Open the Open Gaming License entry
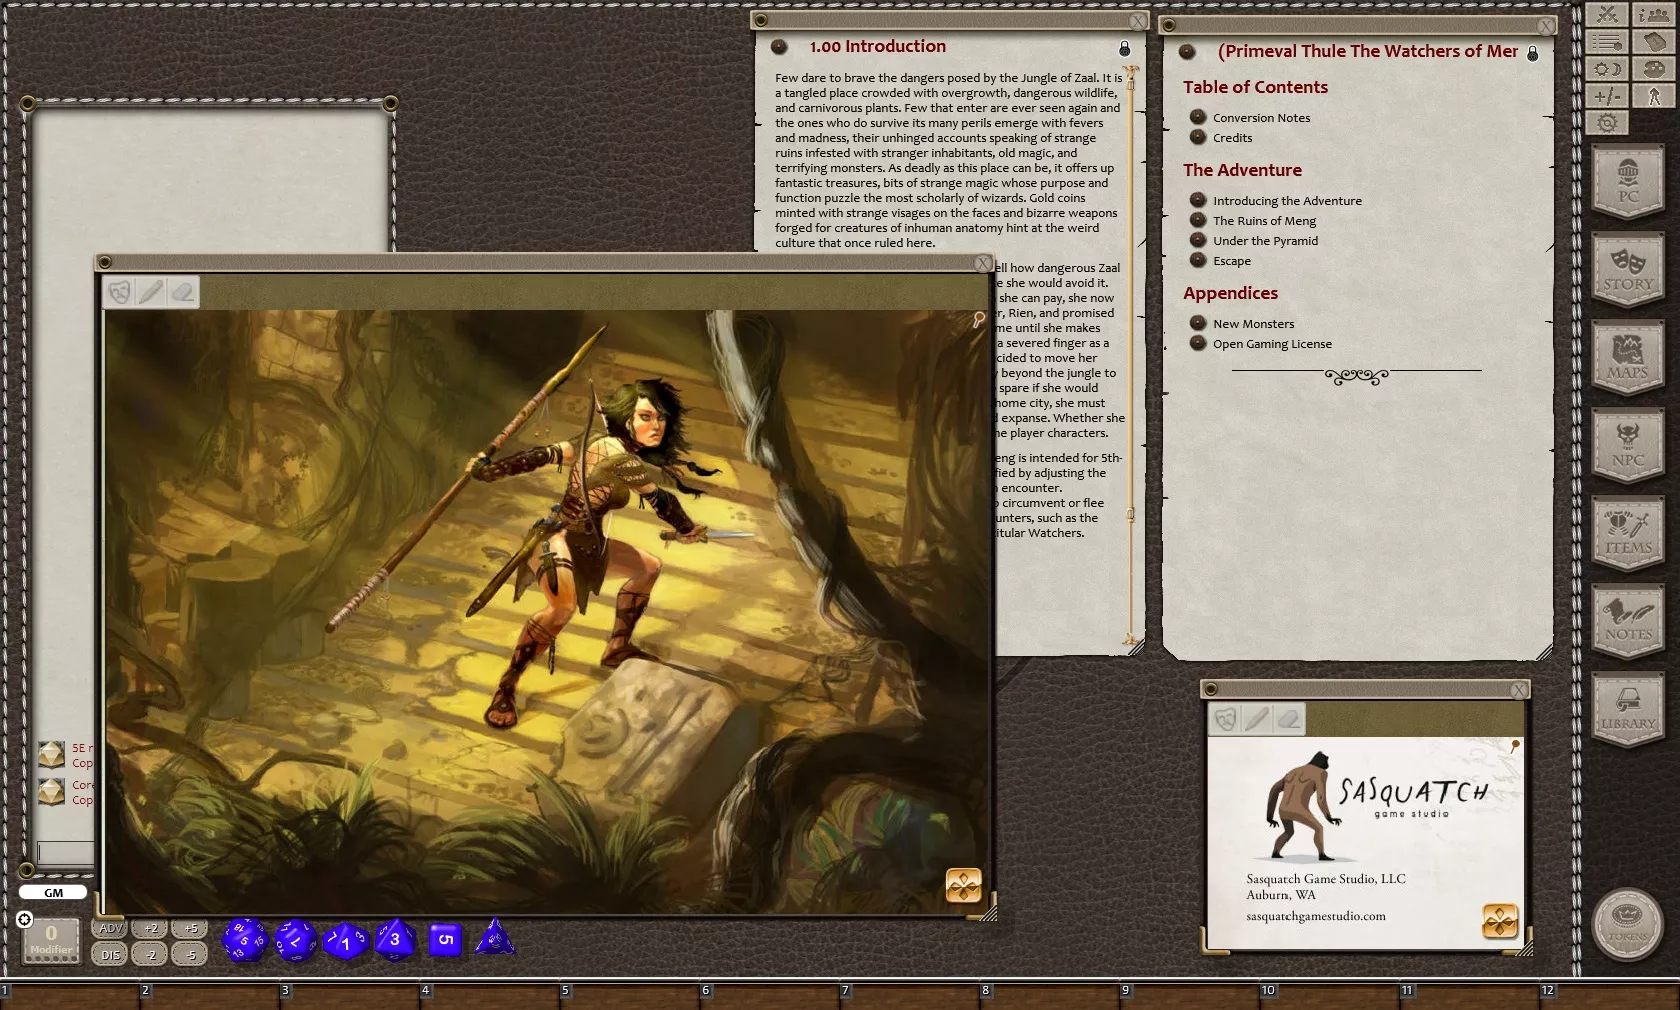Image resolution: width=1680 pixels, height=1010 pixels. [x=1272, y=344]
